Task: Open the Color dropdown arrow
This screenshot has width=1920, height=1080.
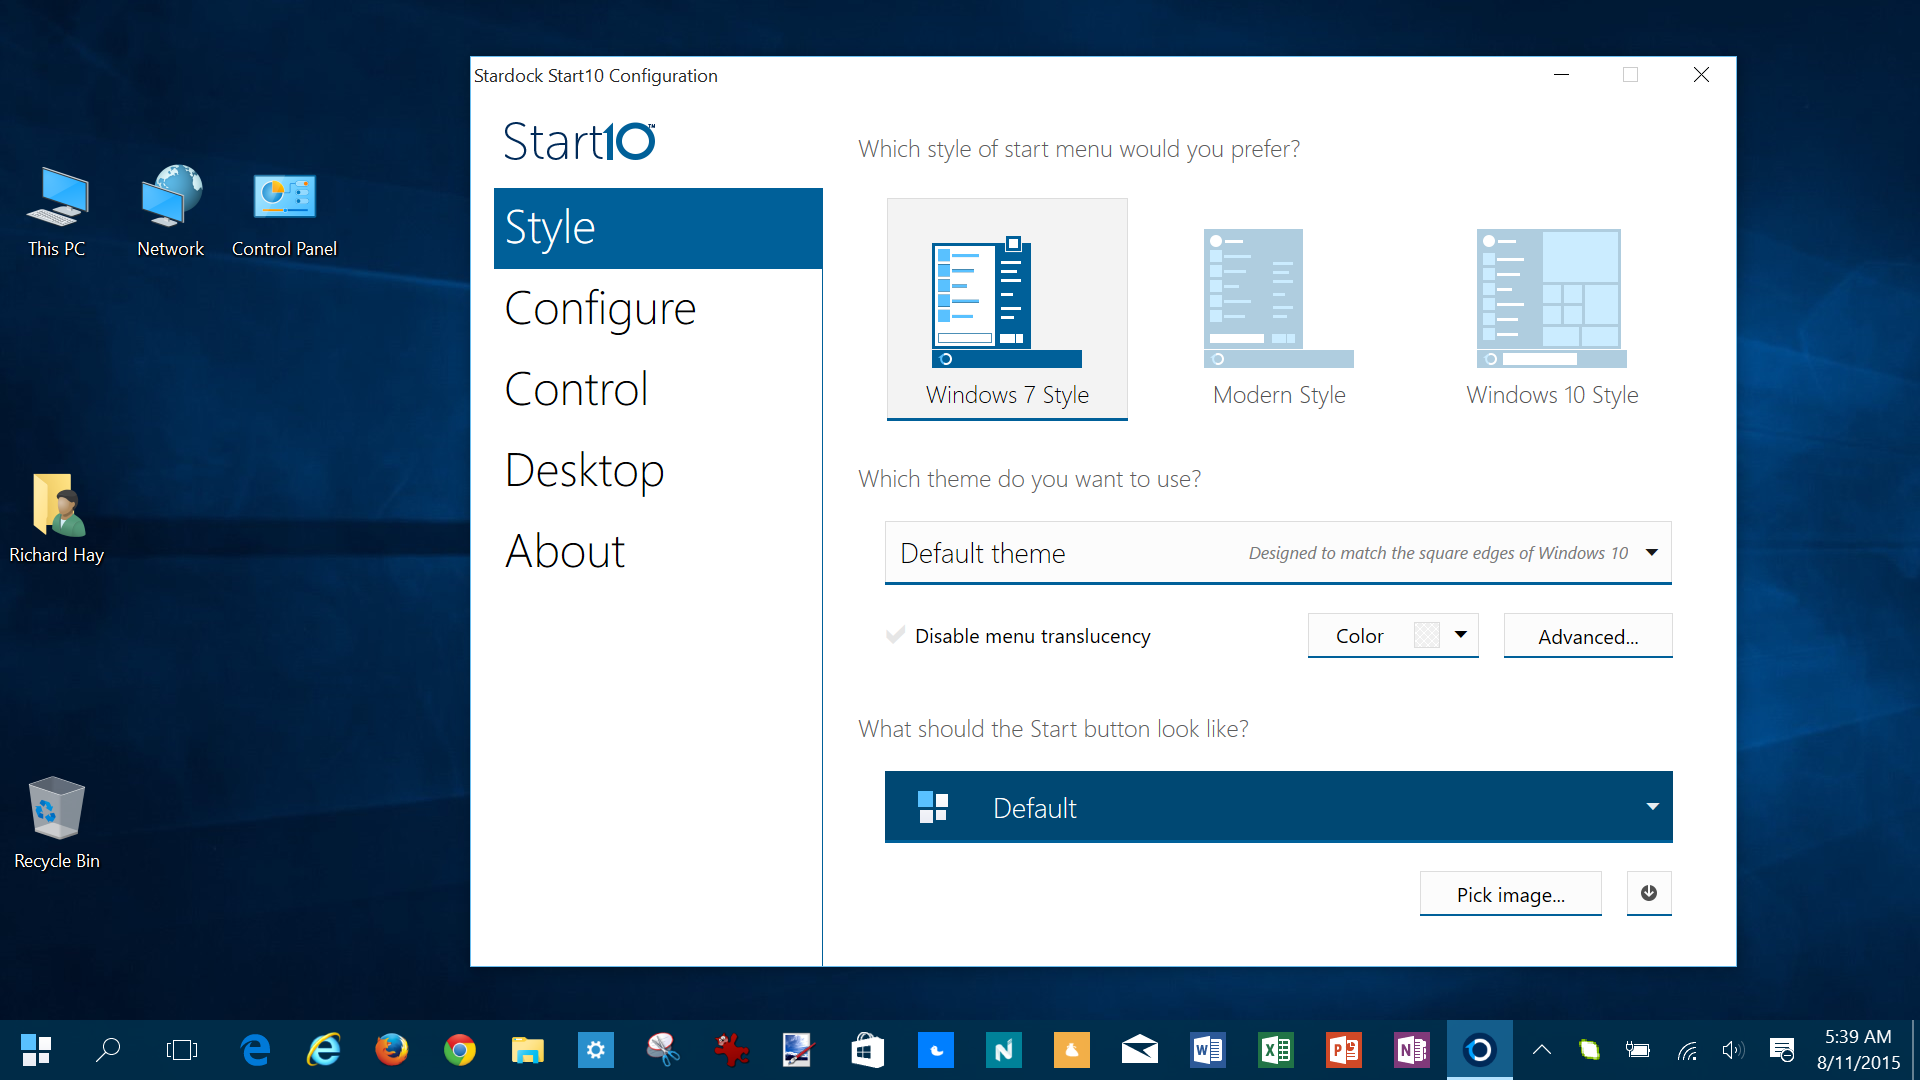Action: click(1460, 635)
